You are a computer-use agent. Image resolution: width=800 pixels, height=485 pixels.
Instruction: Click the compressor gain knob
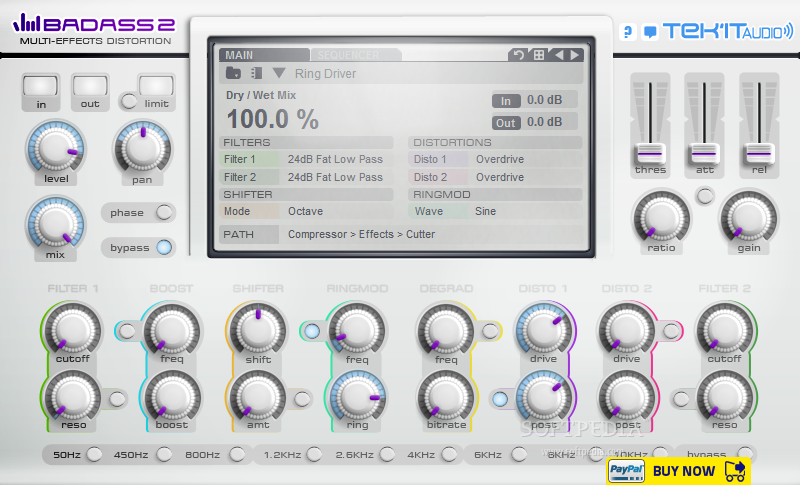[x=748, y=218]
